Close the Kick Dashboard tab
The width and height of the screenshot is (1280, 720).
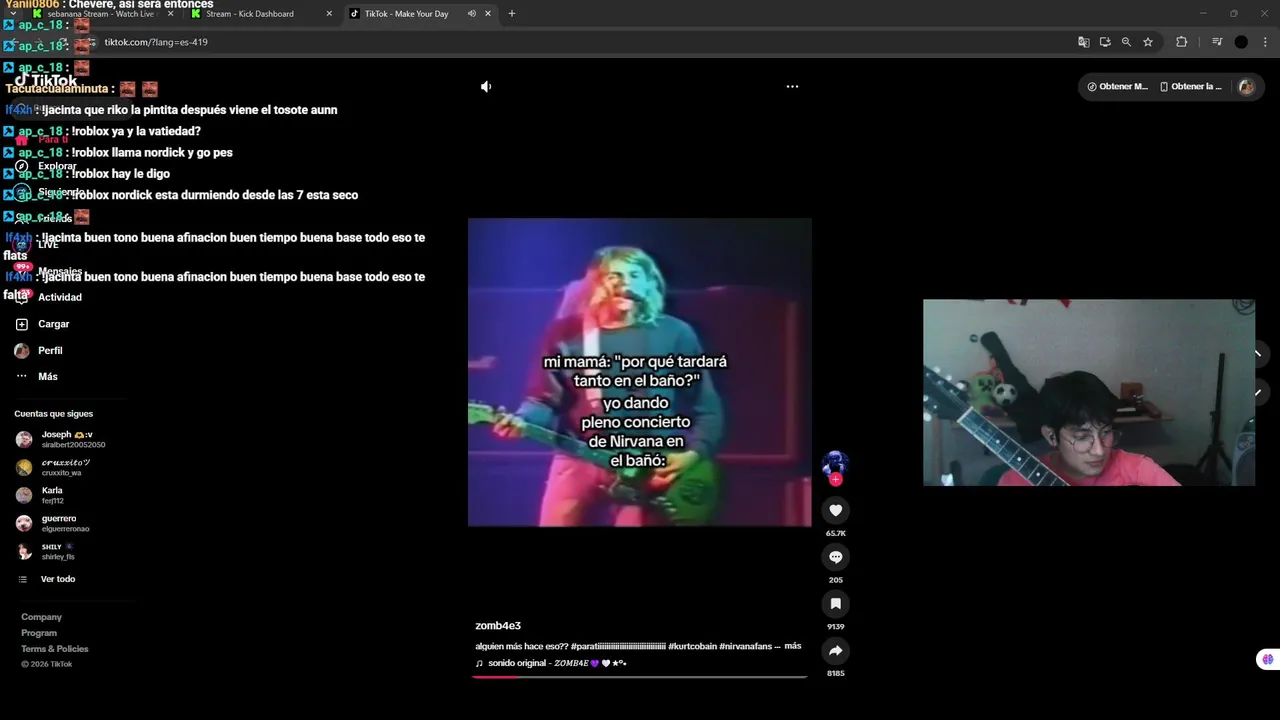click(x=329, y=14)
